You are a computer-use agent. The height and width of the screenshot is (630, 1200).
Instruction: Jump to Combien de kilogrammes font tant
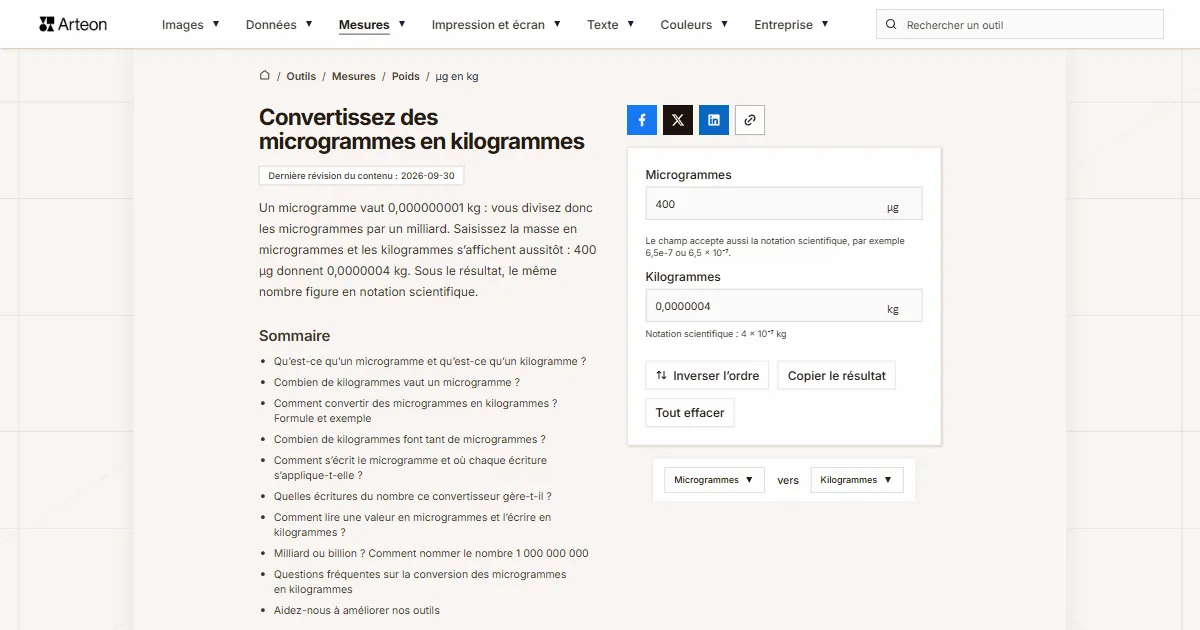tap(410, 439)
